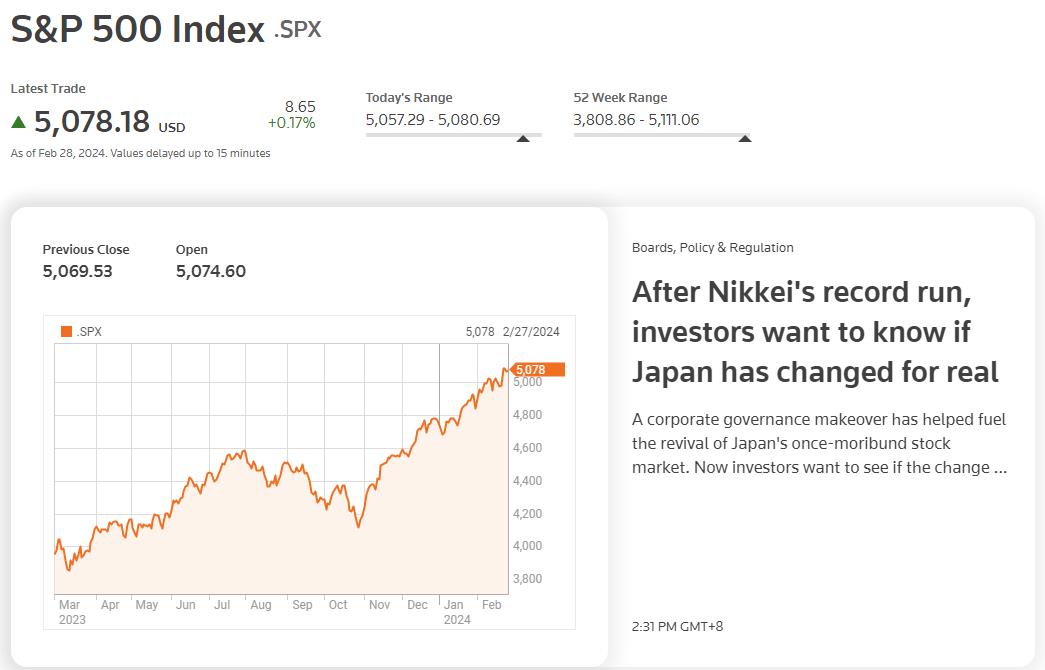
Task: Click the article summary about corporate governance
Action: point(819,443)
